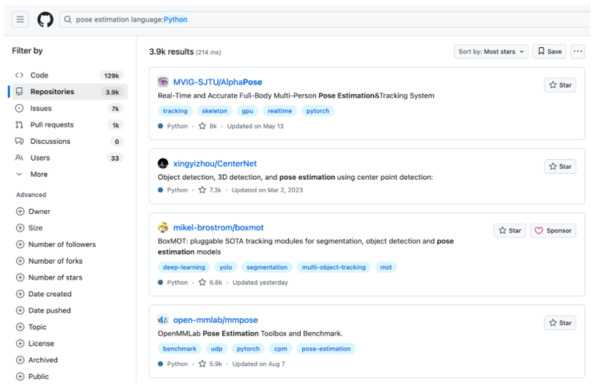Click the 'pose-estimation' topic tag
This screenshot has width=591, height=391.
tap(326, 349)
